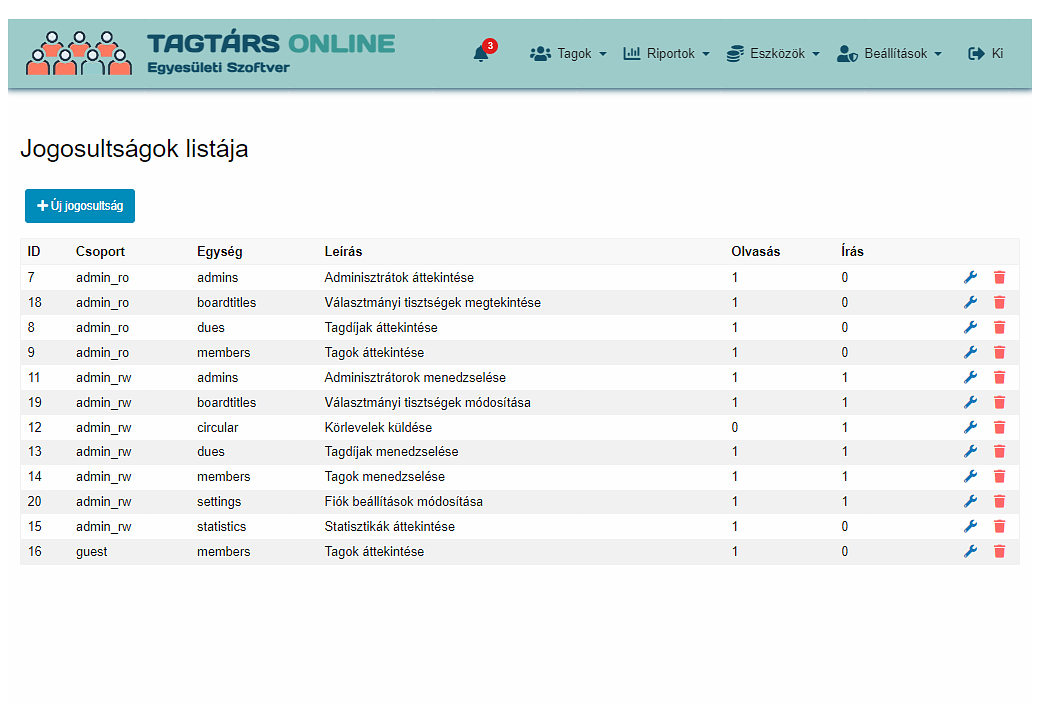1040x720 pixels.
Task: Open the Eszközök dropdown menu
Action: (x=773, y=54)
